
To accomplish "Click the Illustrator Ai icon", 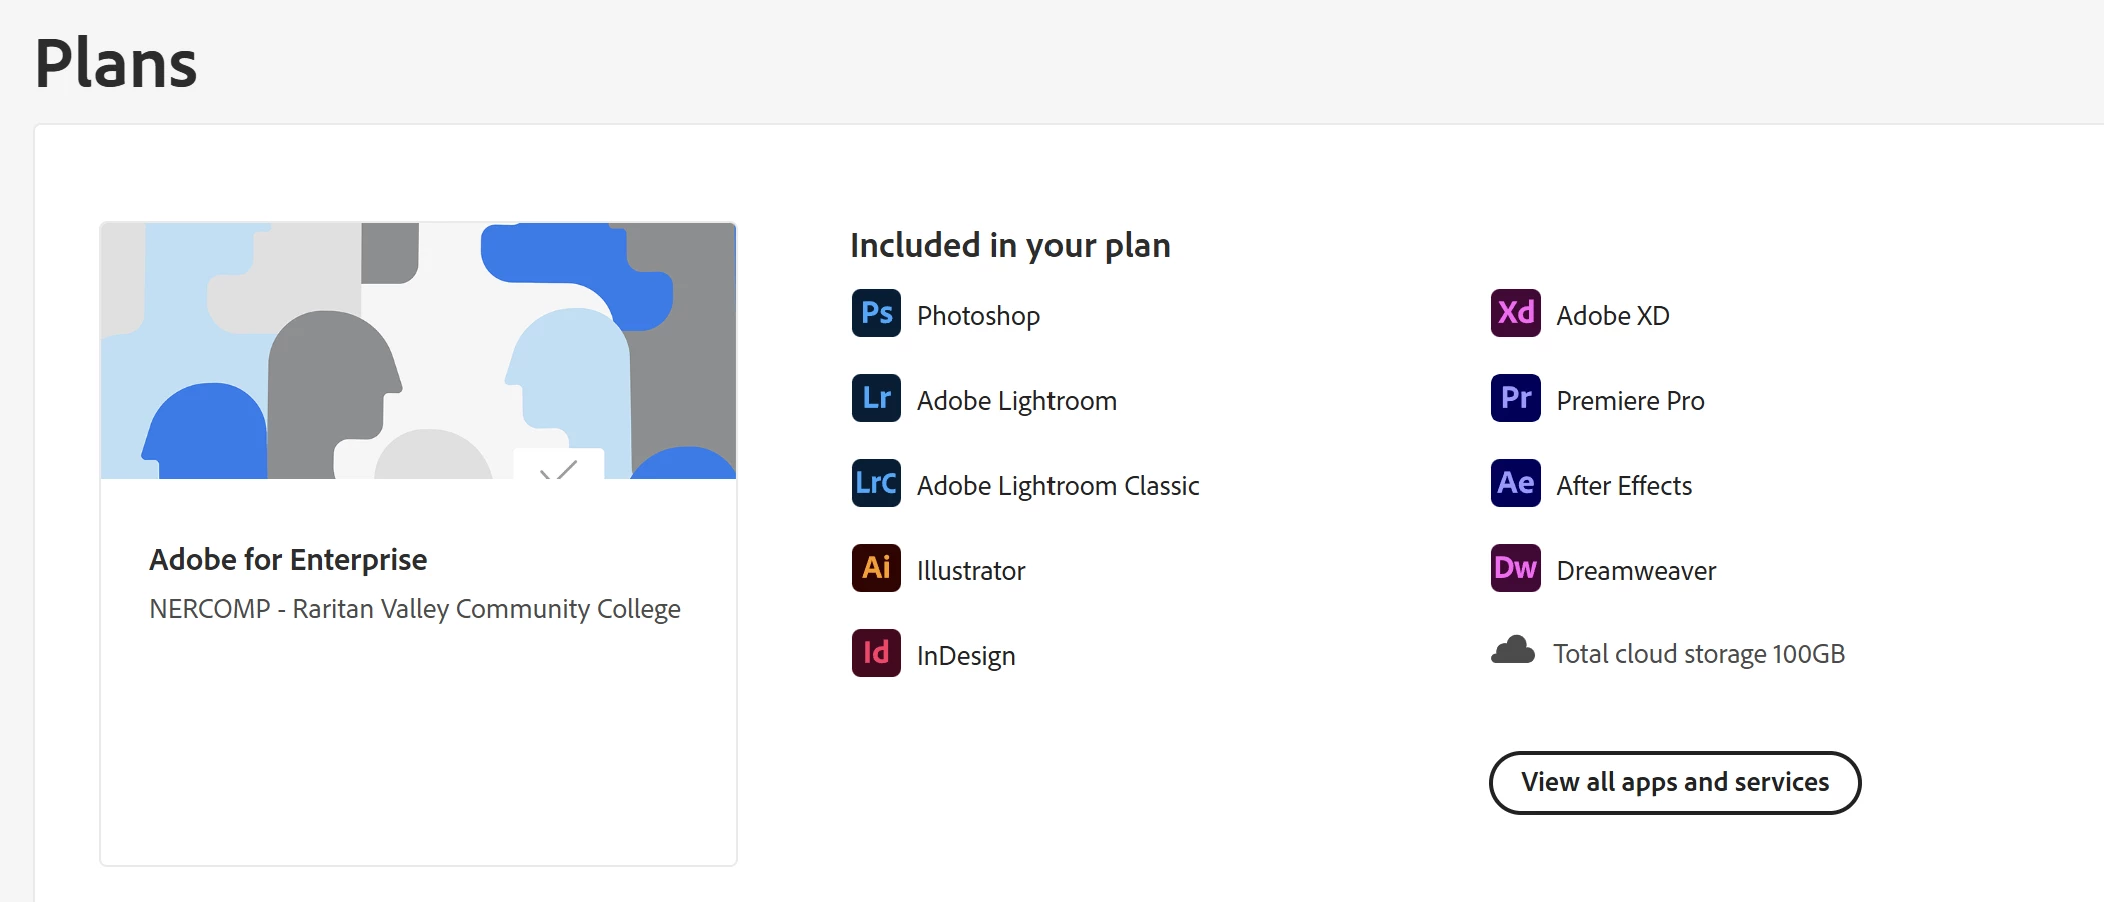I will coord(876,568).
